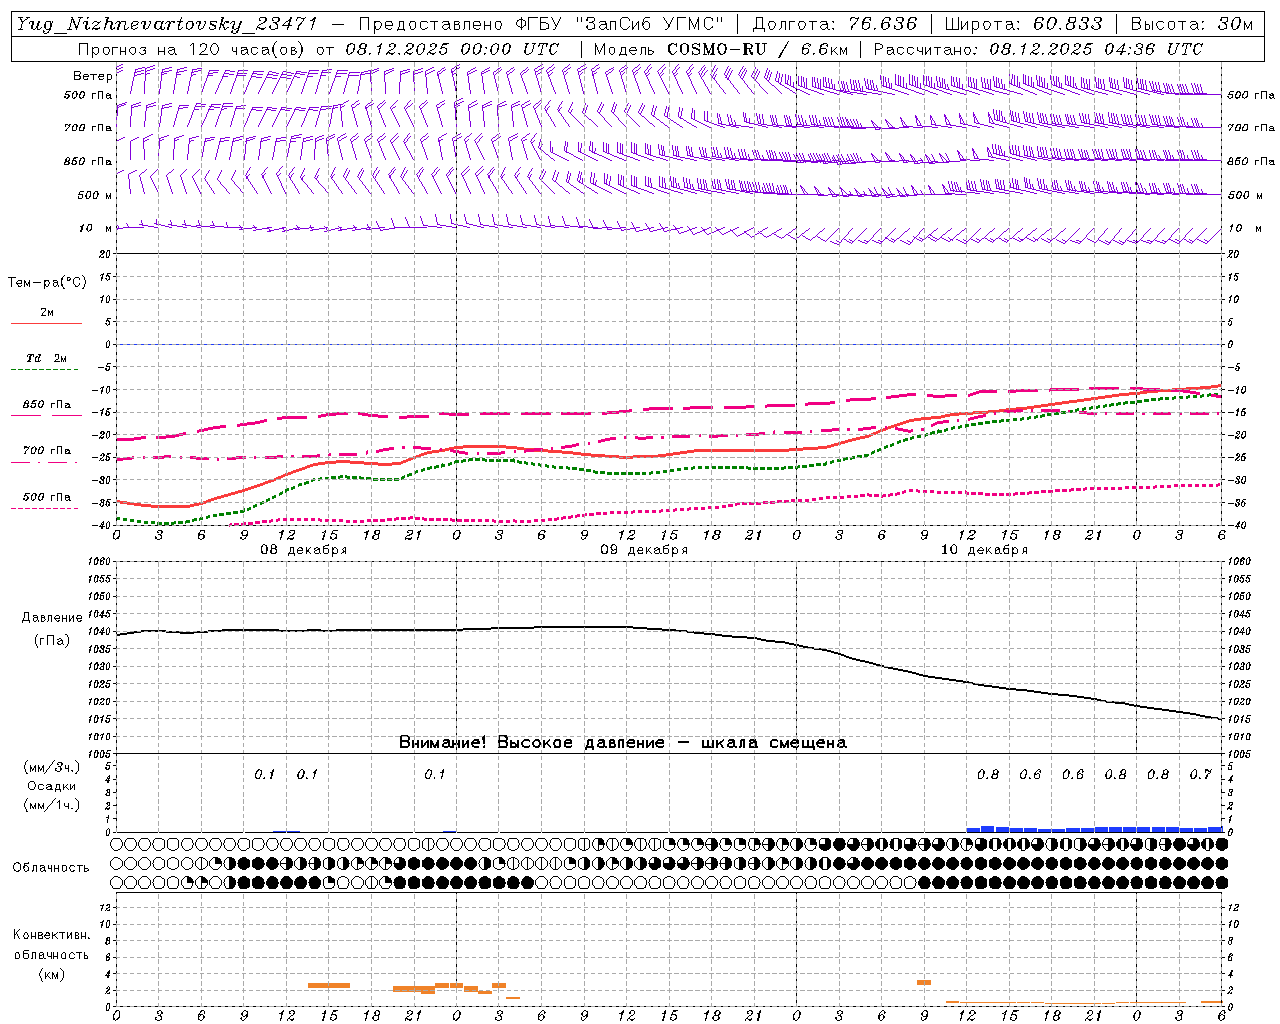
Task: Click the "0.7" precipitation value
Action: [x=1200, y=775]
